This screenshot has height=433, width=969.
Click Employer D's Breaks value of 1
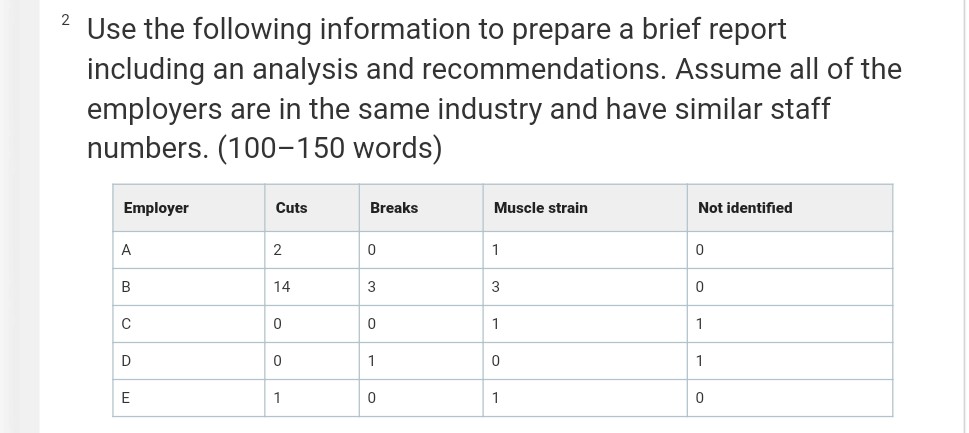coord(372,360)
